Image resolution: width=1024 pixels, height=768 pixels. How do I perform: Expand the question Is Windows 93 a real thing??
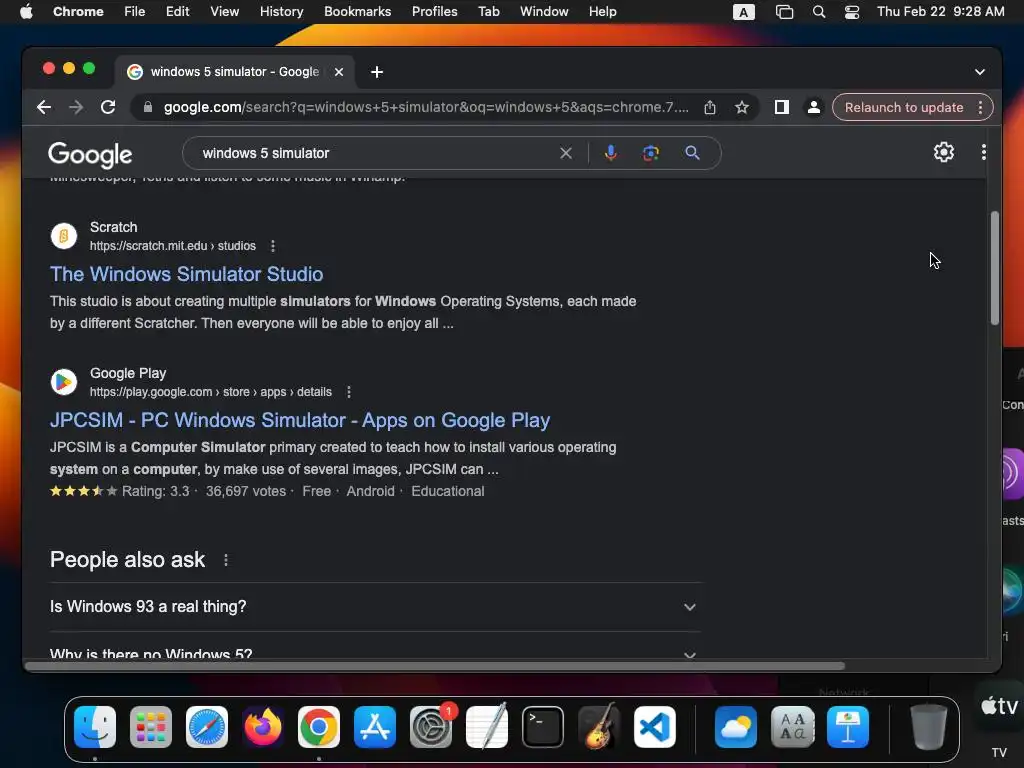pos(376,607)
